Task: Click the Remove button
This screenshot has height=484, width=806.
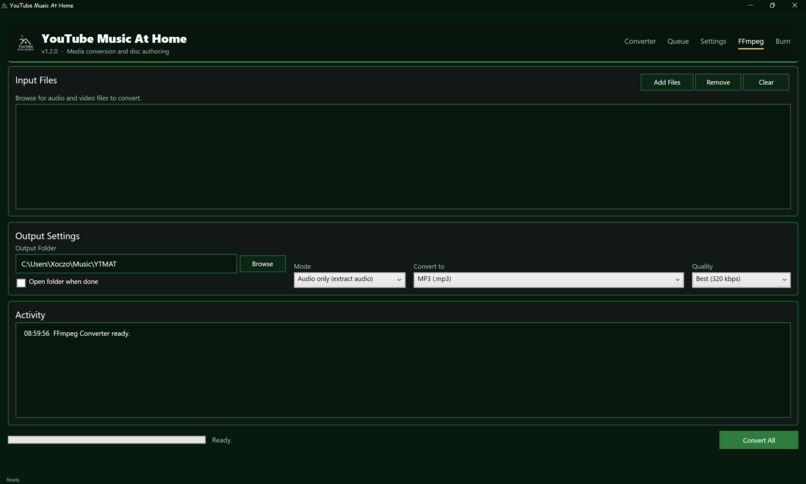Action: 718,82
